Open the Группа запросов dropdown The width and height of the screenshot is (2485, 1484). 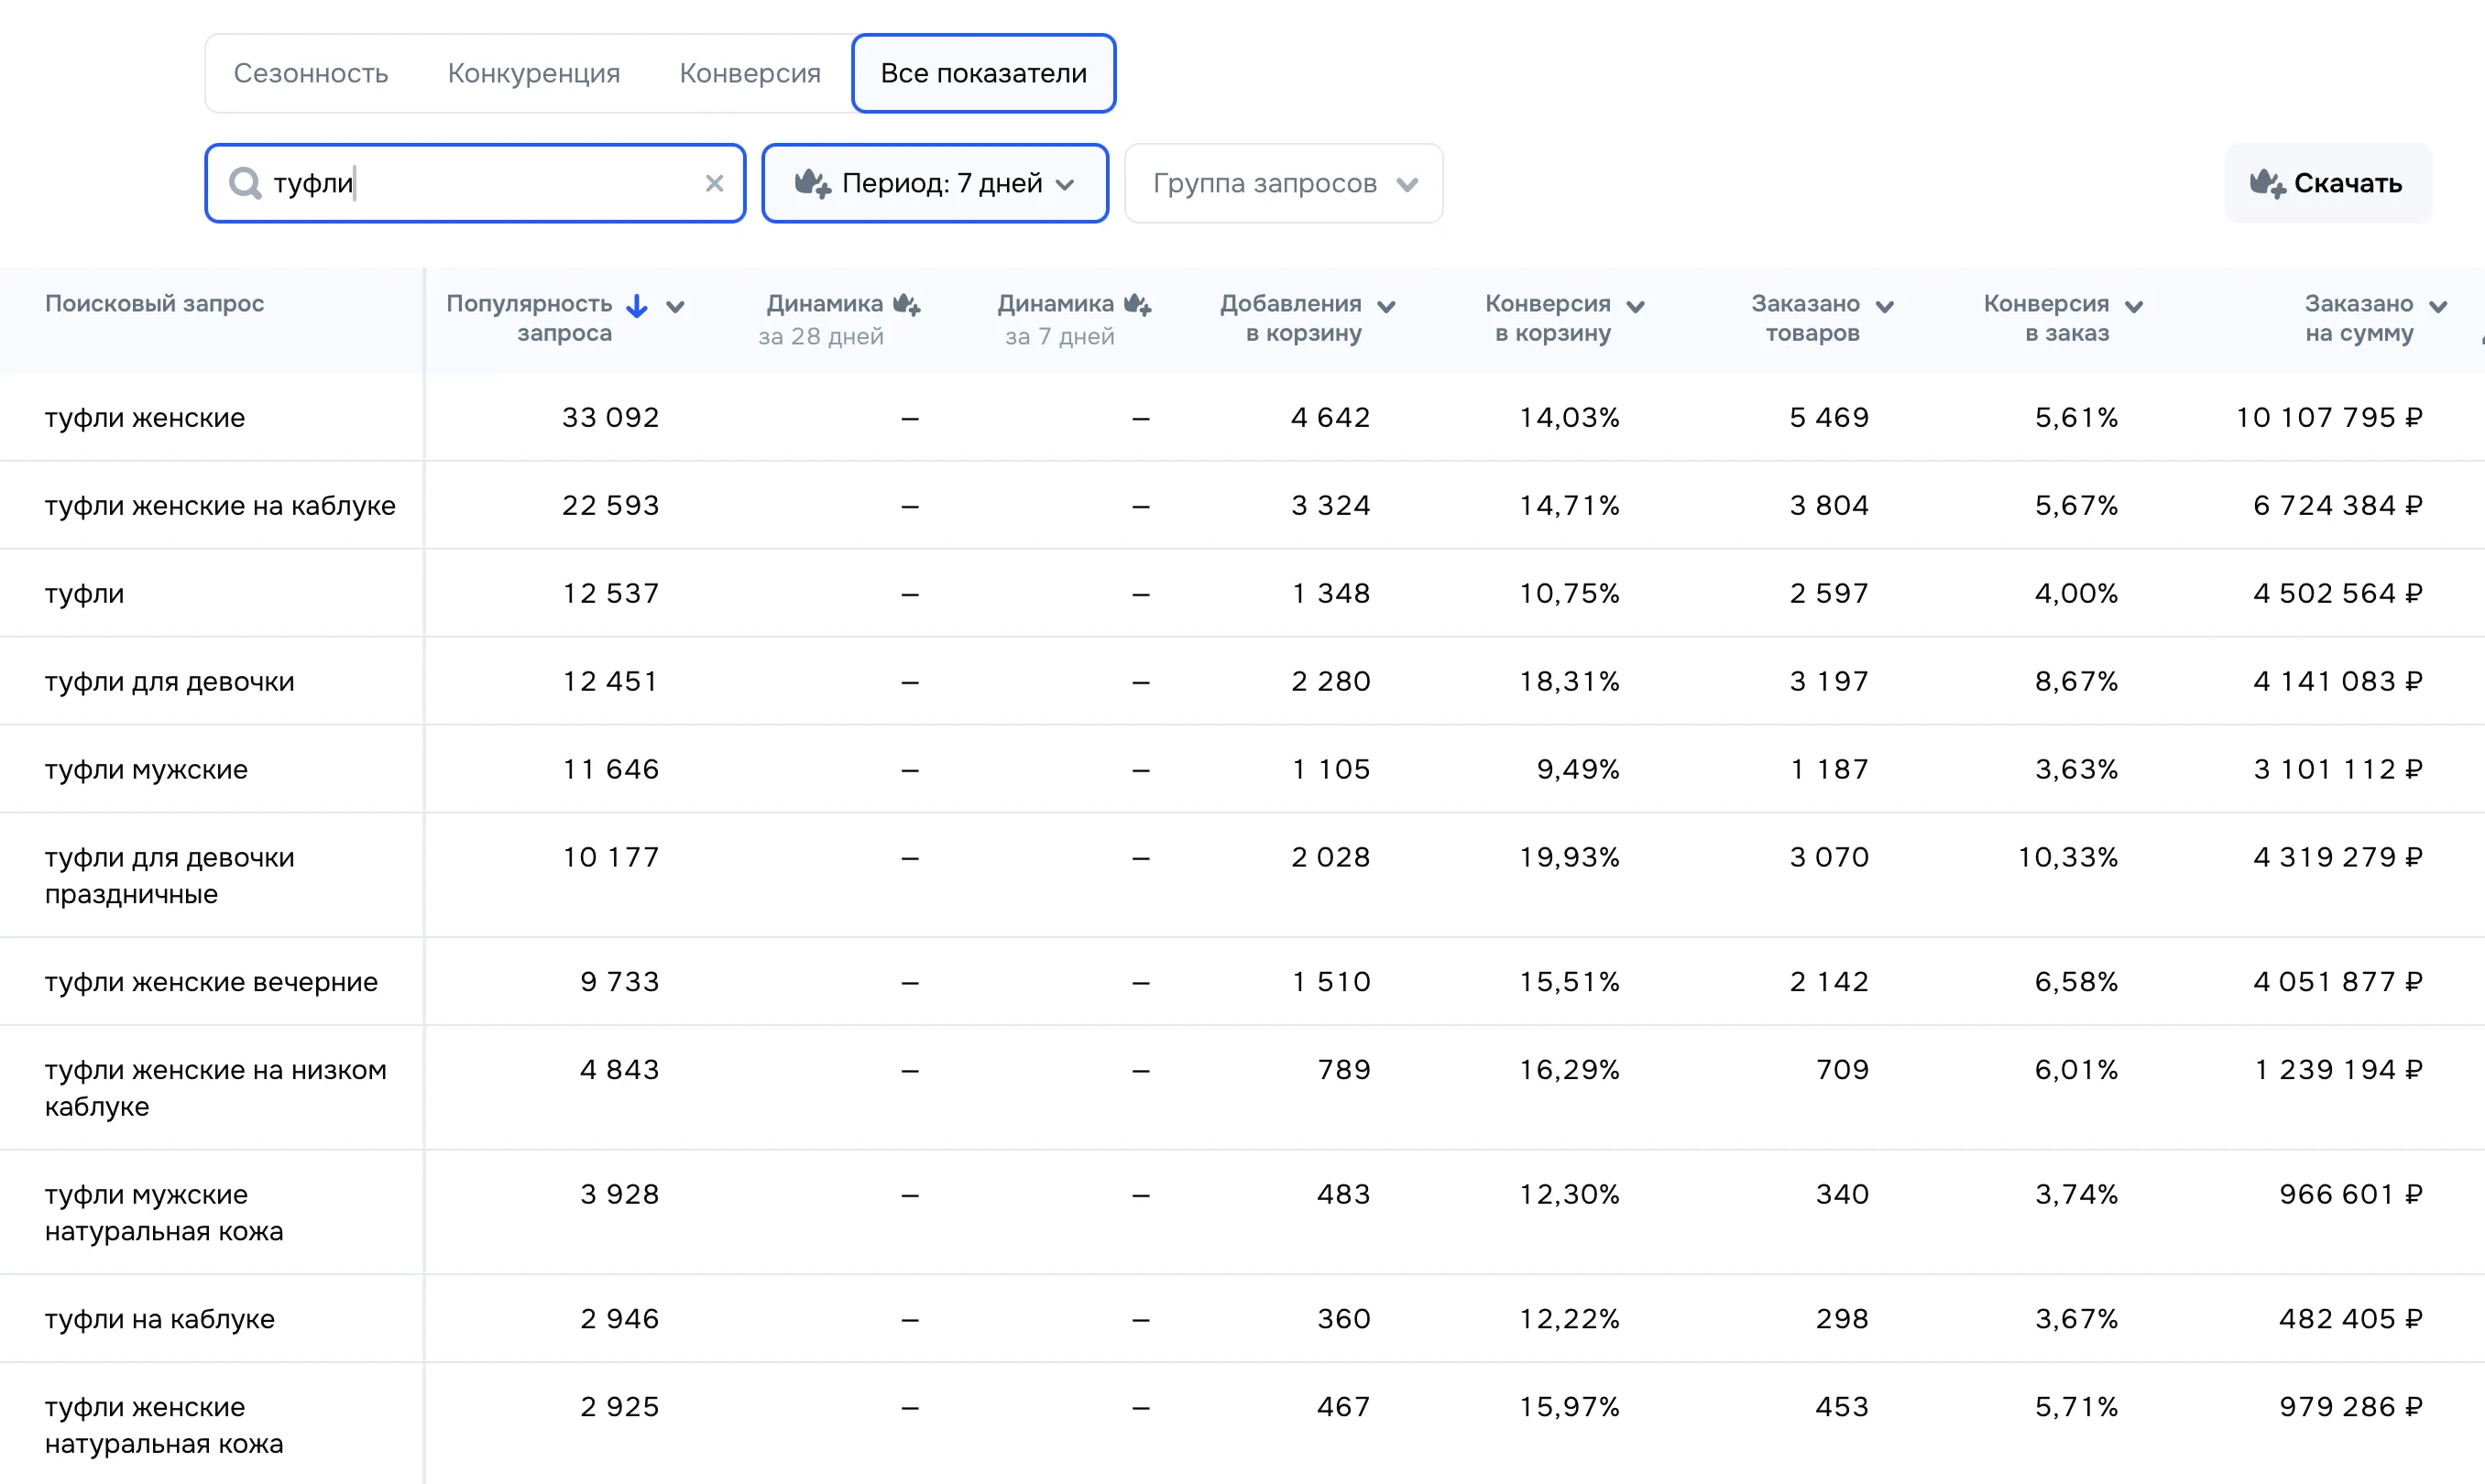(1283, 183)
